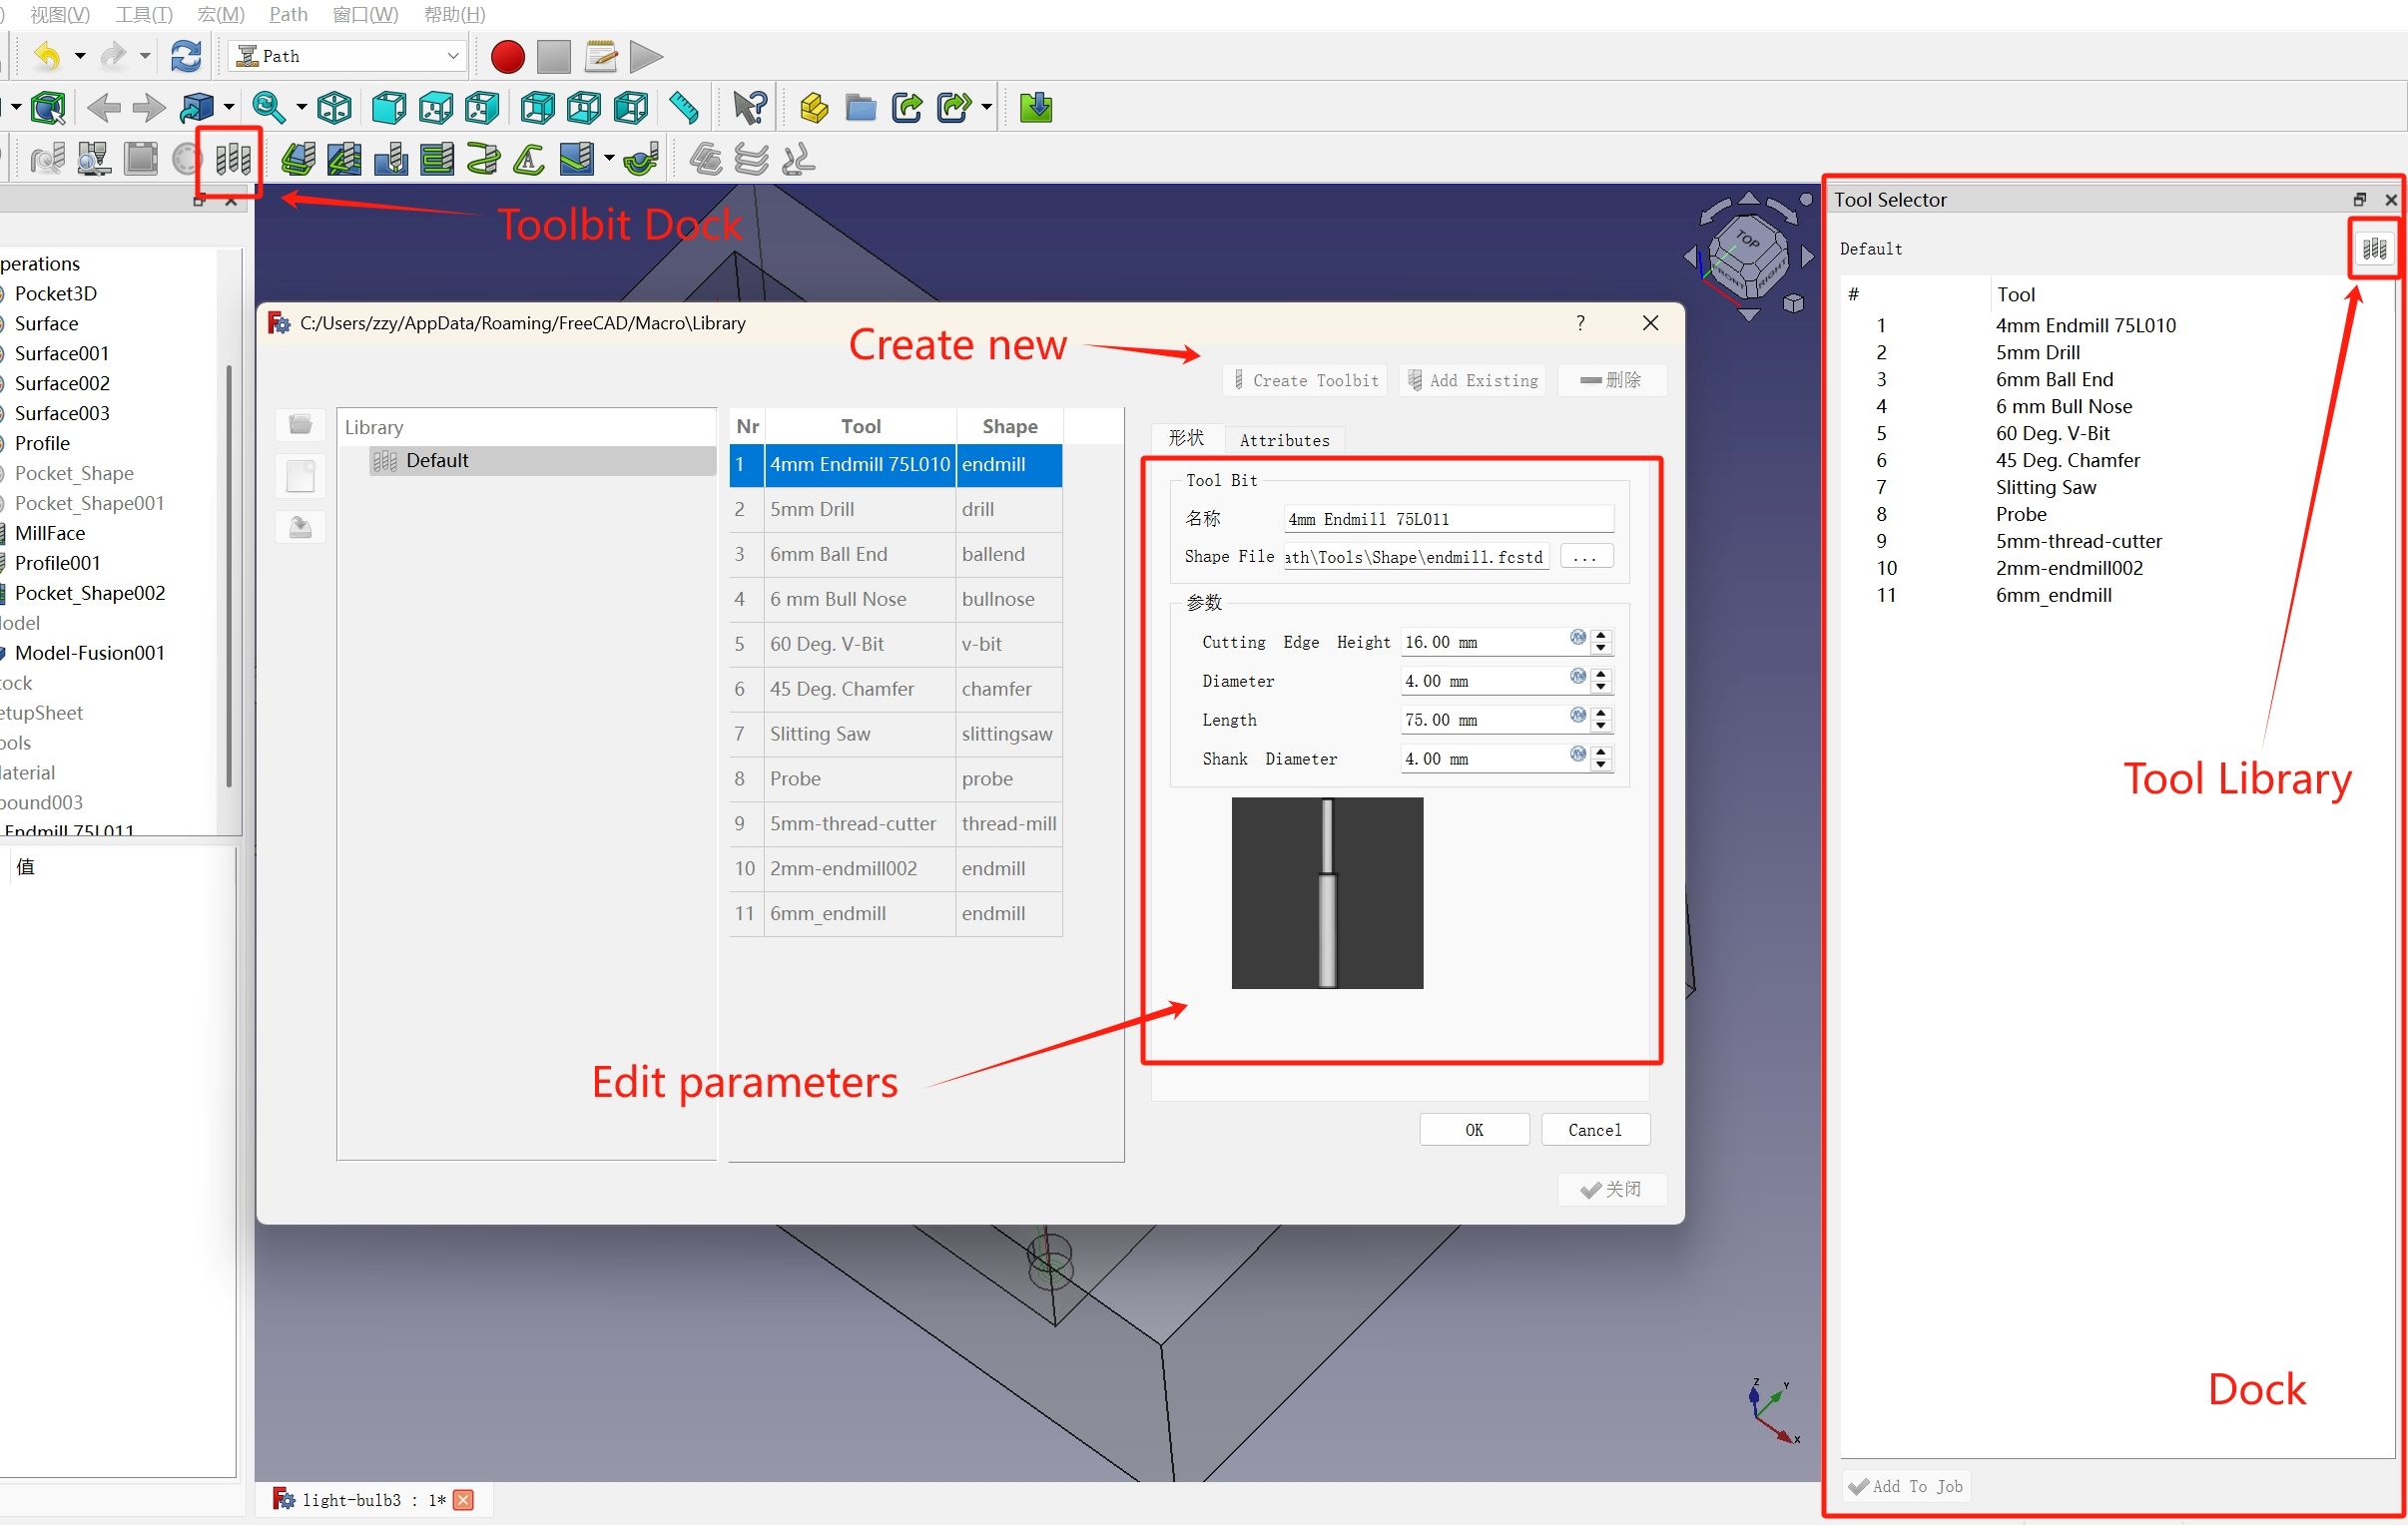
Task: Create a group with blue folder icon
Action: (860, 107)
